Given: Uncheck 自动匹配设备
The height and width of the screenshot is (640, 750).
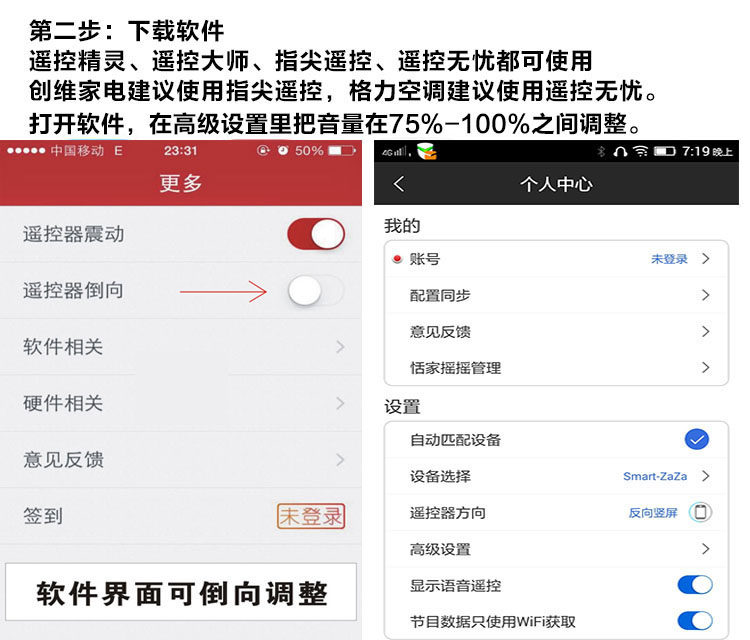Looking at the screenshot, I should (x=696, y=439).
